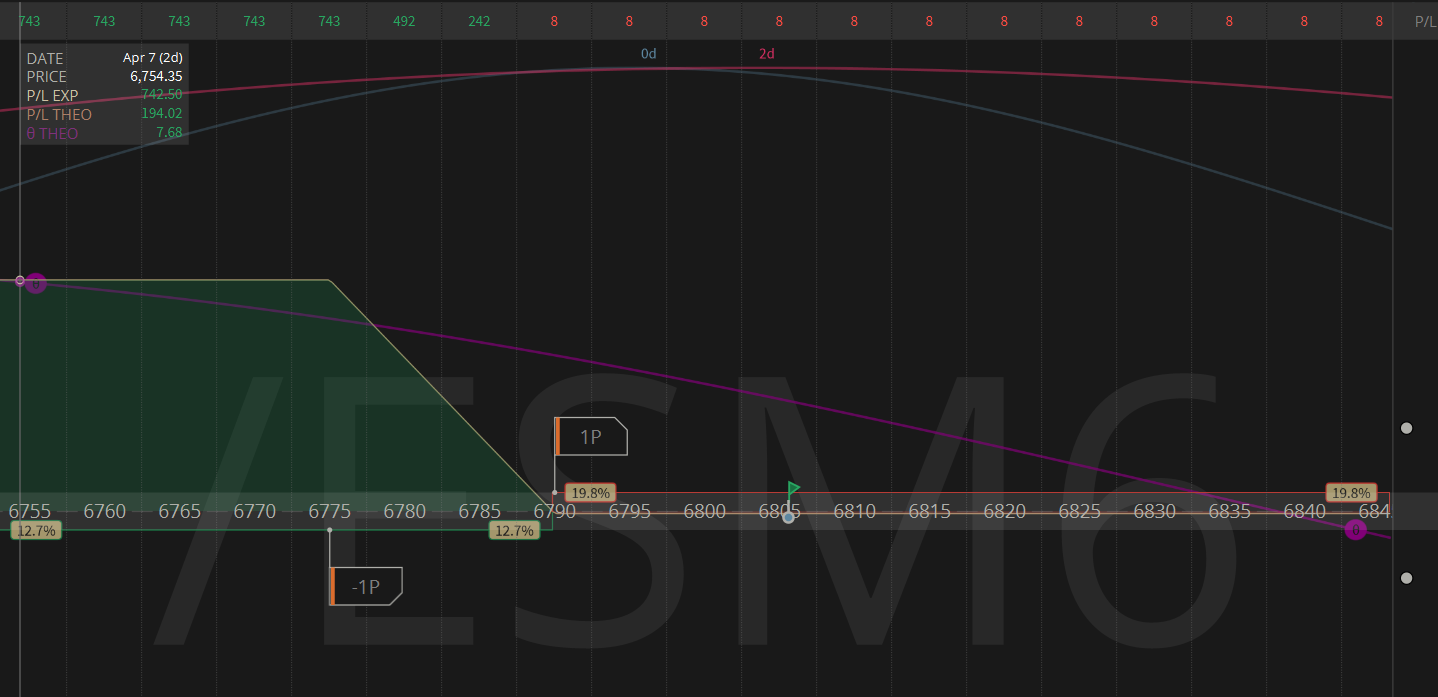This screenshot has height=697, width=1438.
Task: Click the 6820 price label on axis
Action: pos(1004,512)
